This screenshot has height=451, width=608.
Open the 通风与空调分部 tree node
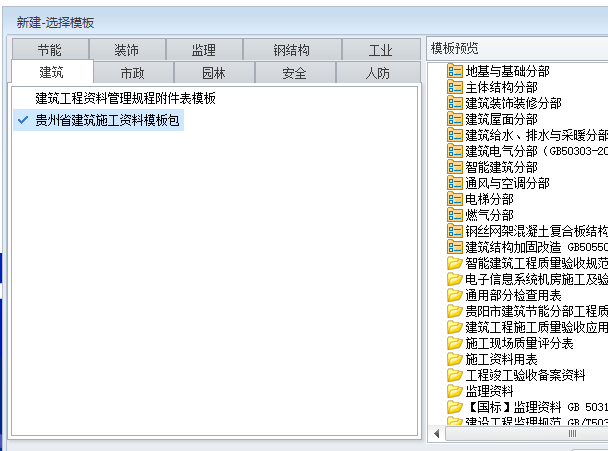507,184
